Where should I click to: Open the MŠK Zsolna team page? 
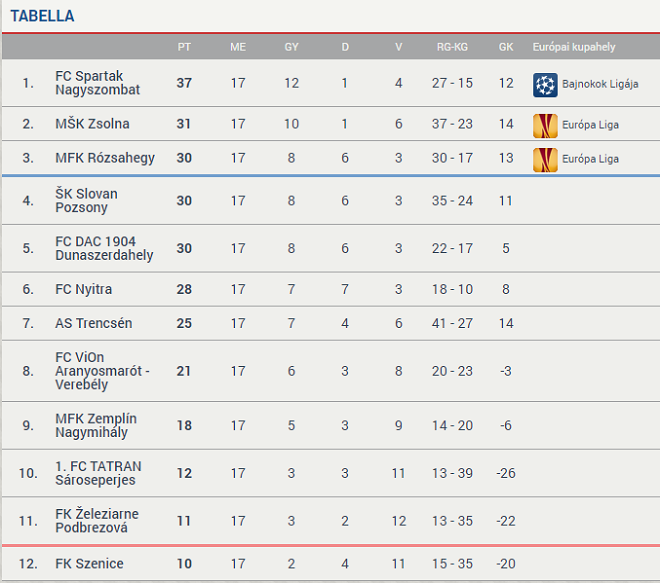tap(92, 124)
